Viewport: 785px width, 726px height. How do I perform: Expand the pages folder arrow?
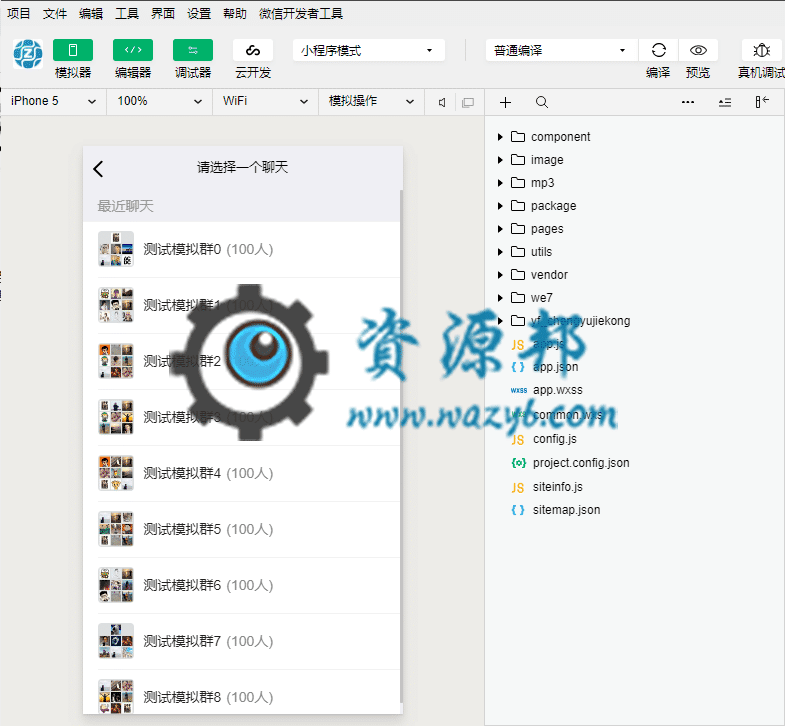coord(500,229)
